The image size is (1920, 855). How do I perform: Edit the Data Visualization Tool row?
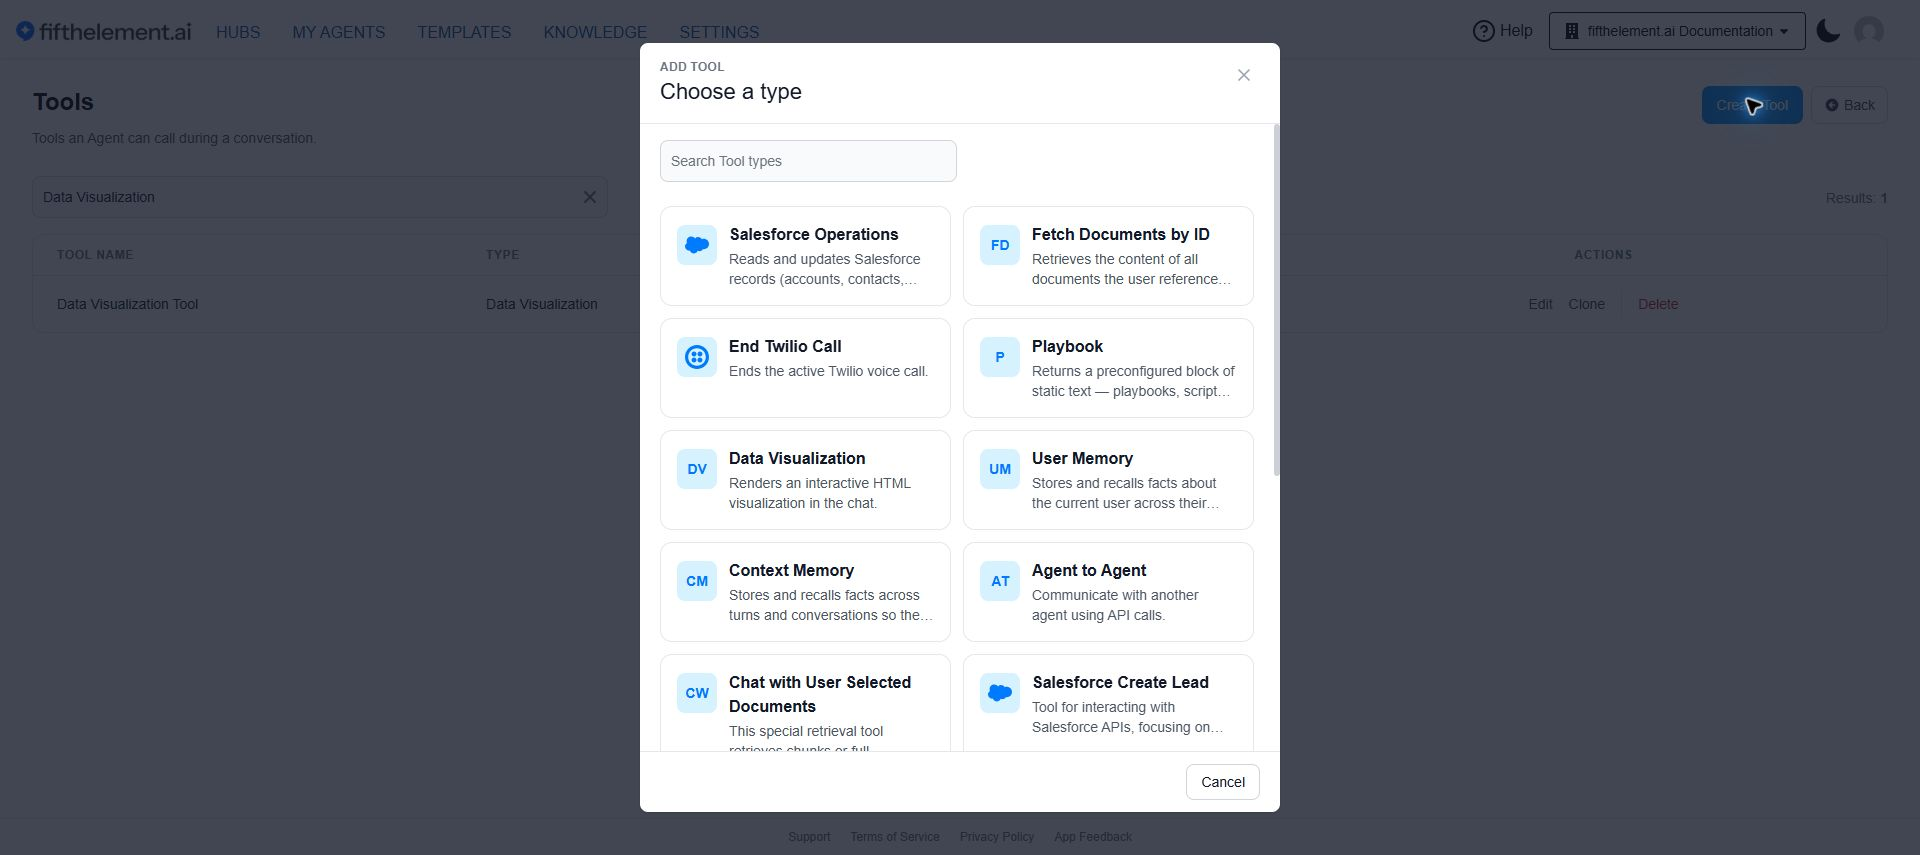[x=1540, y=304]
